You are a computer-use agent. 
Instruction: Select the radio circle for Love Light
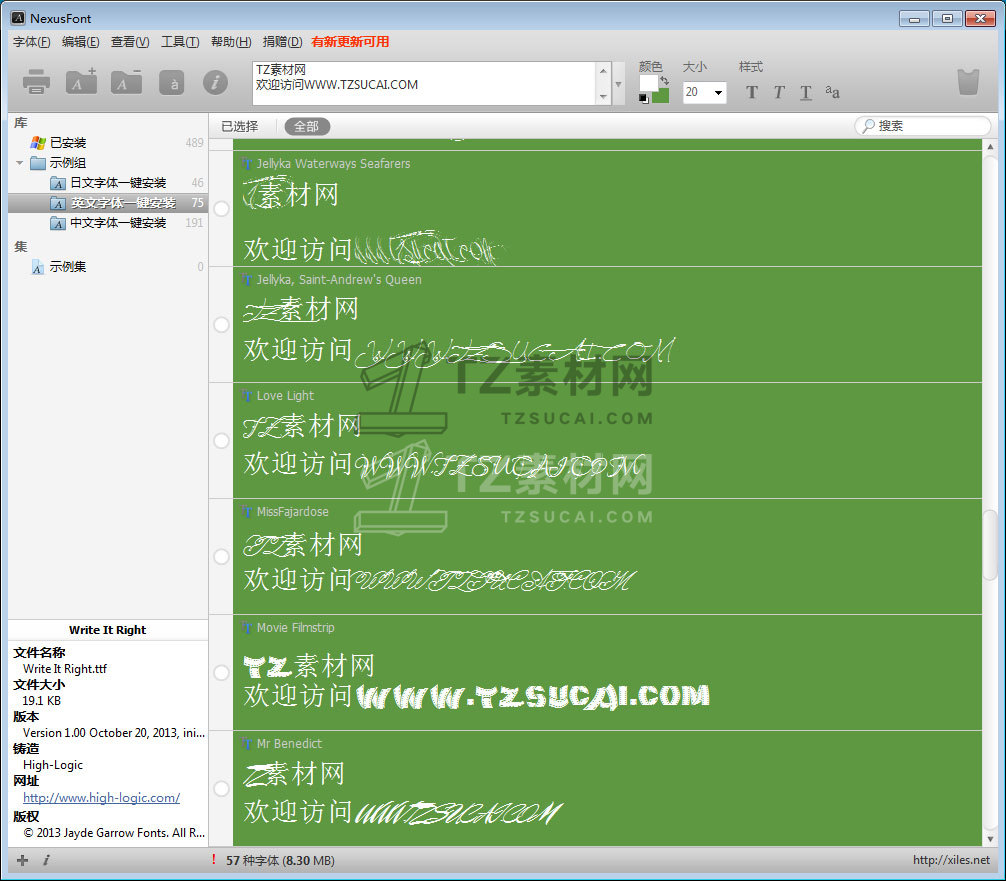point(221,441)
